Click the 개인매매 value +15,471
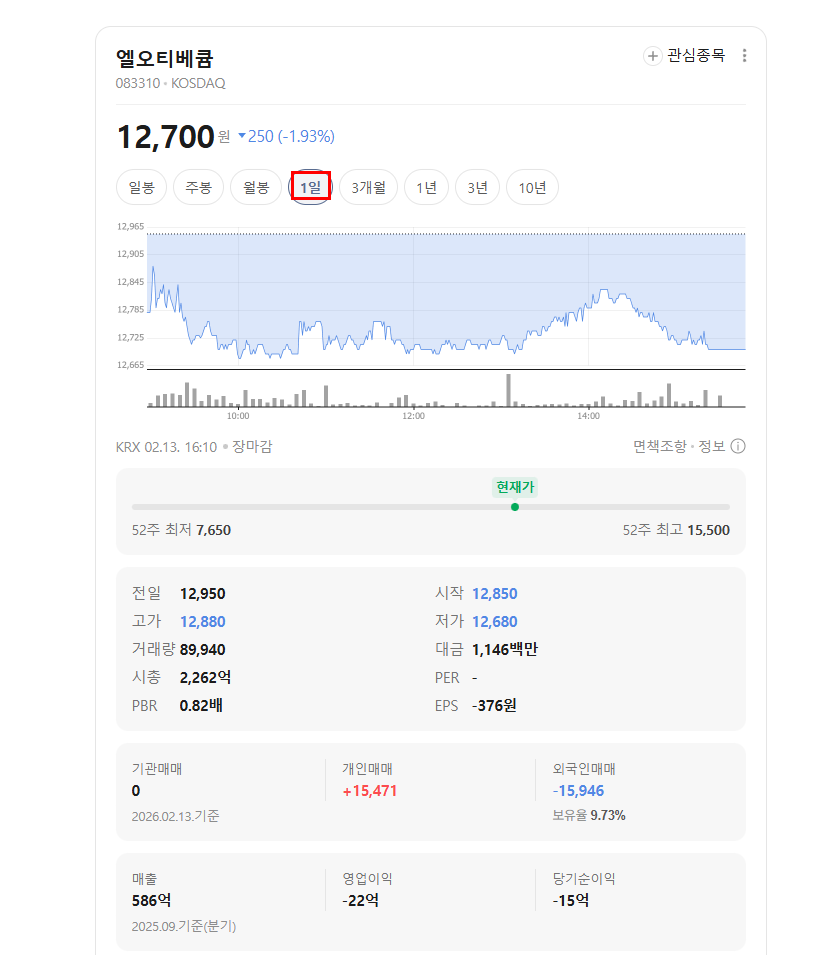 [x=370, y=791]
